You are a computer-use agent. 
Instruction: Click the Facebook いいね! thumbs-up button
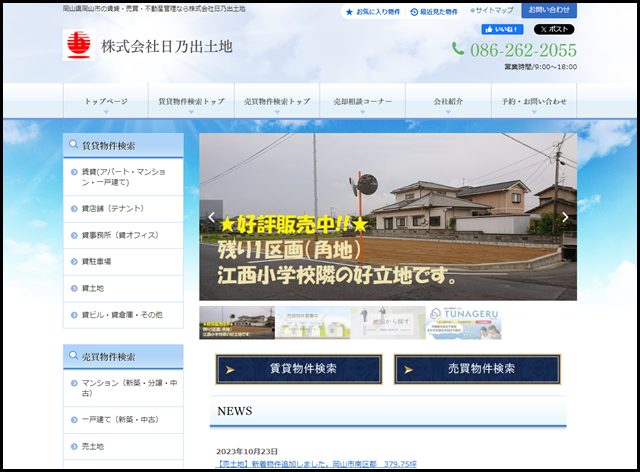tap(502, 29)
